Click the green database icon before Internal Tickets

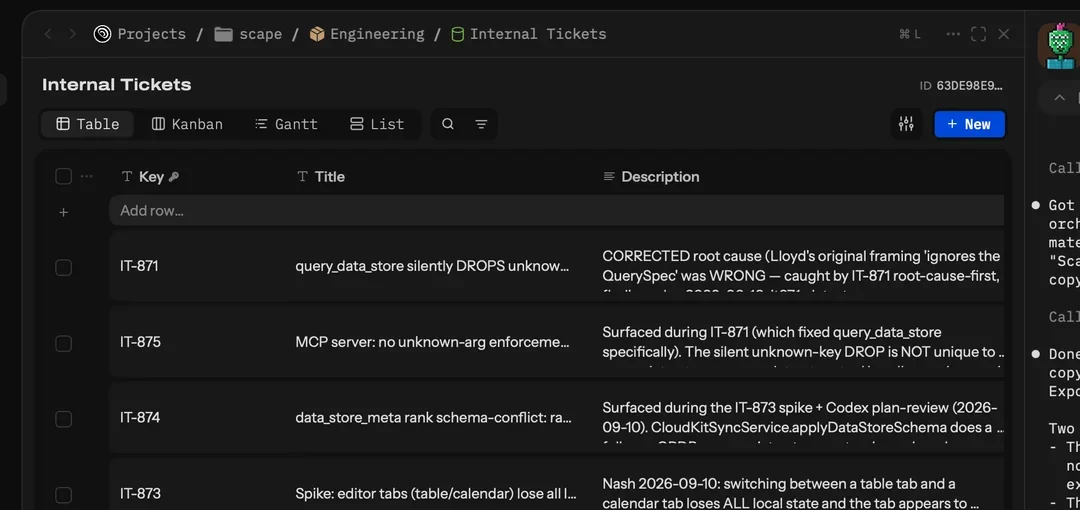(x=457, y=34)
